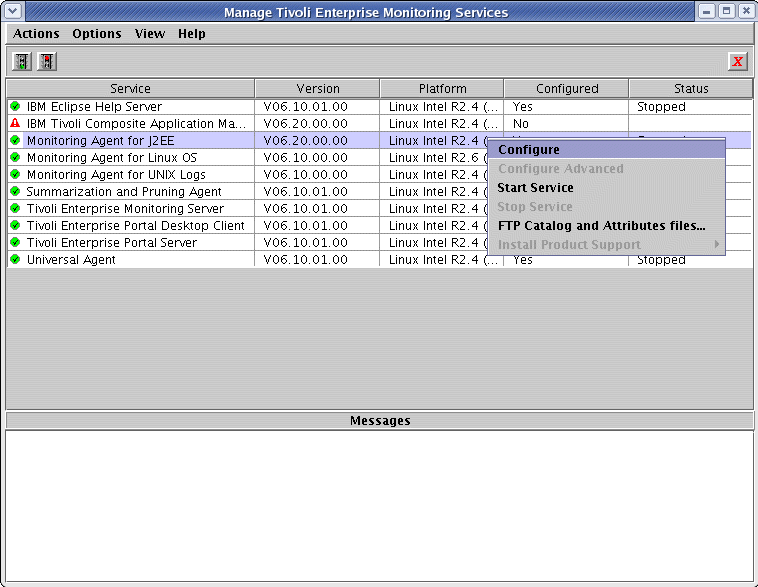Click the red traffic light Stop Service icon
The width and height of the screenshot is (758, 587).
coord(46,62)
